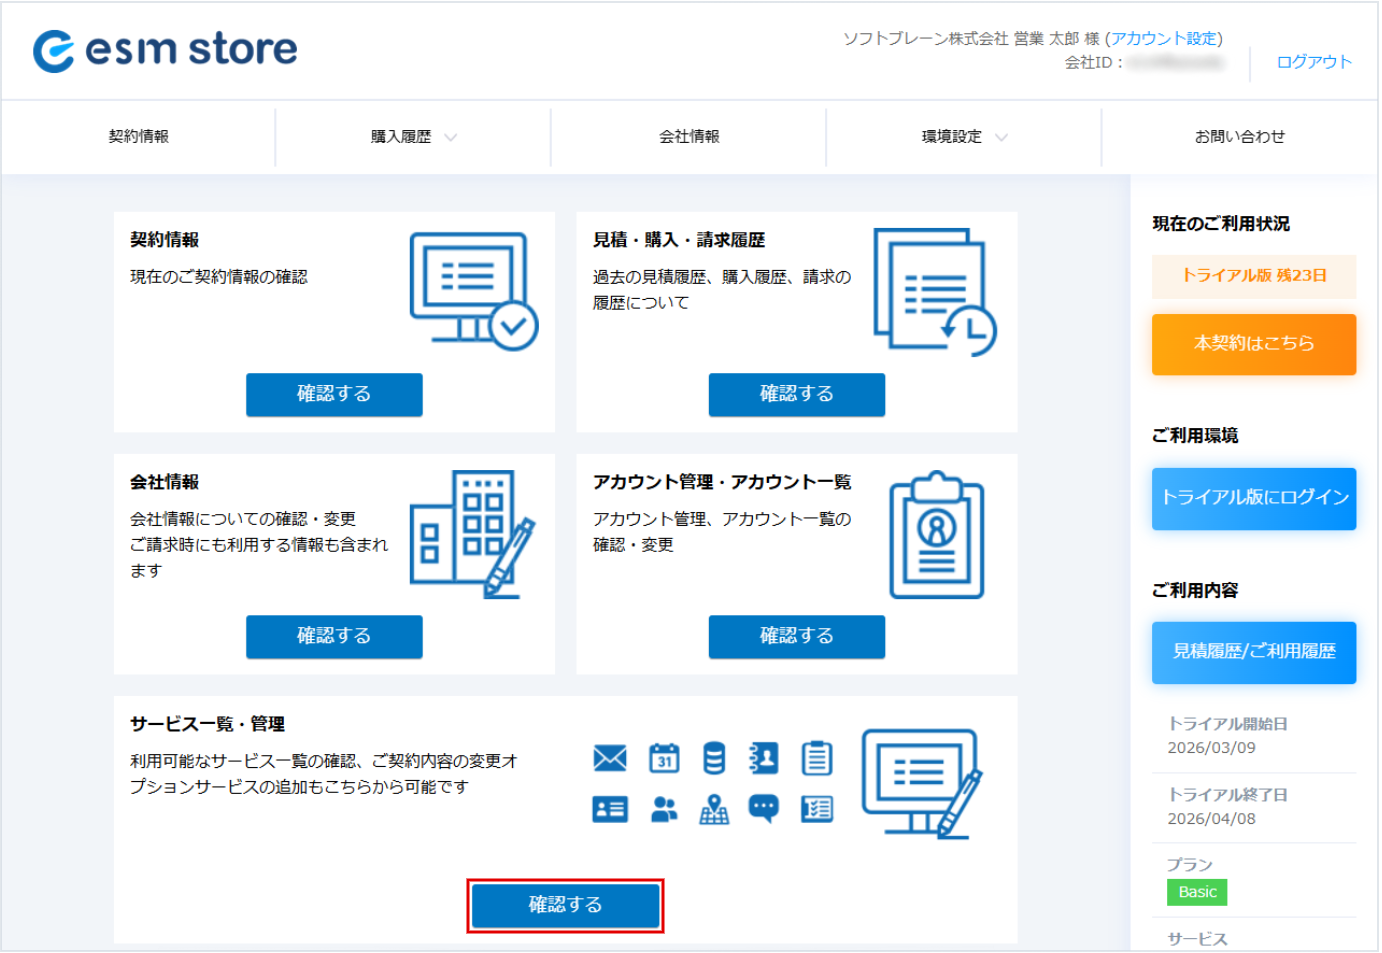Screen dimensions: 1382x953
Task: Click the envelope mail service icon
Action: [x=610, y=758]
